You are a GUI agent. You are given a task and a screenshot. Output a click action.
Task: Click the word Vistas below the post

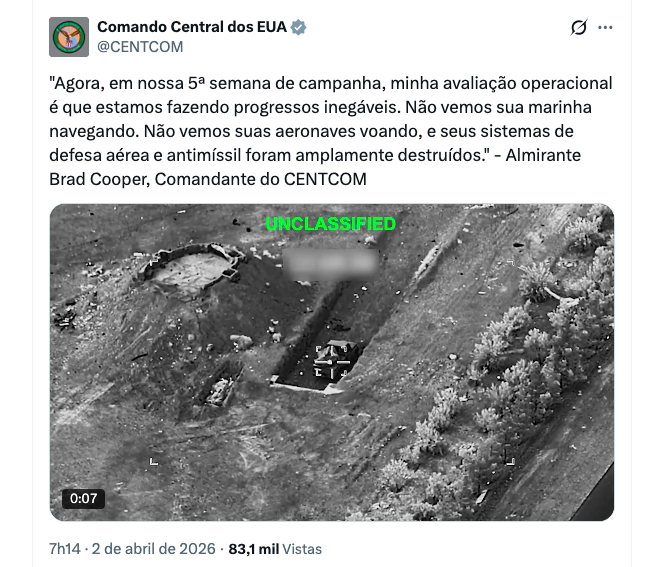[302, 549]
